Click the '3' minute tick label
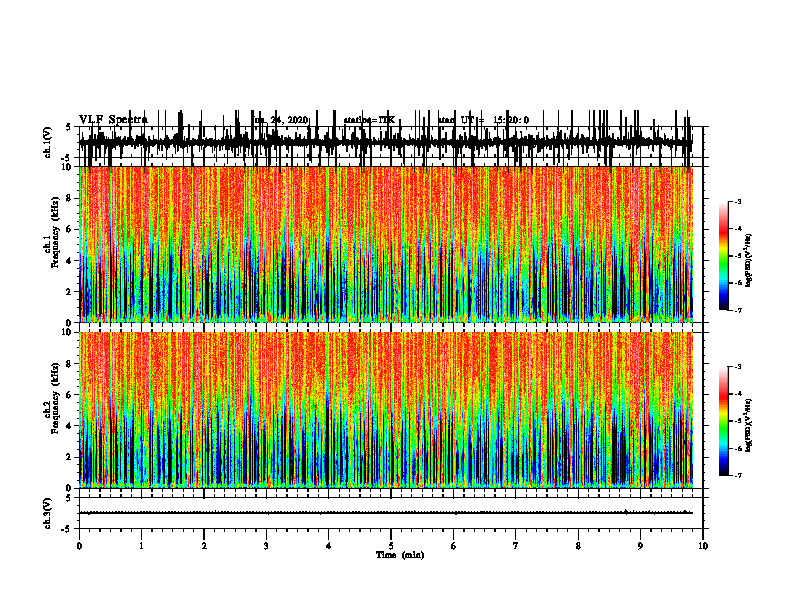 [x=266, y=546]
